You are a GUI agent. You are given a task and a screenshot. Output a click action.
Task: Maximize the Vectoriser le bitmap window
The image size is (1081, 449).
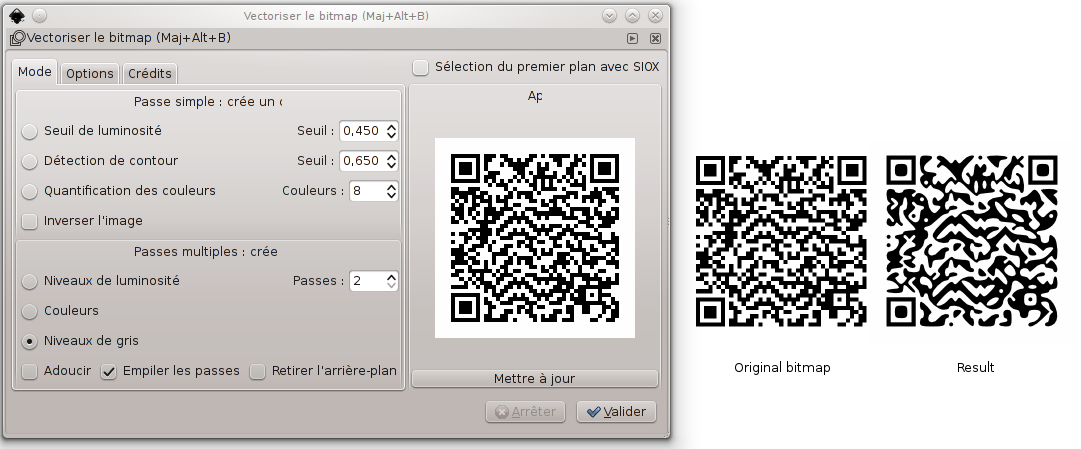click(x=632, y=15)
